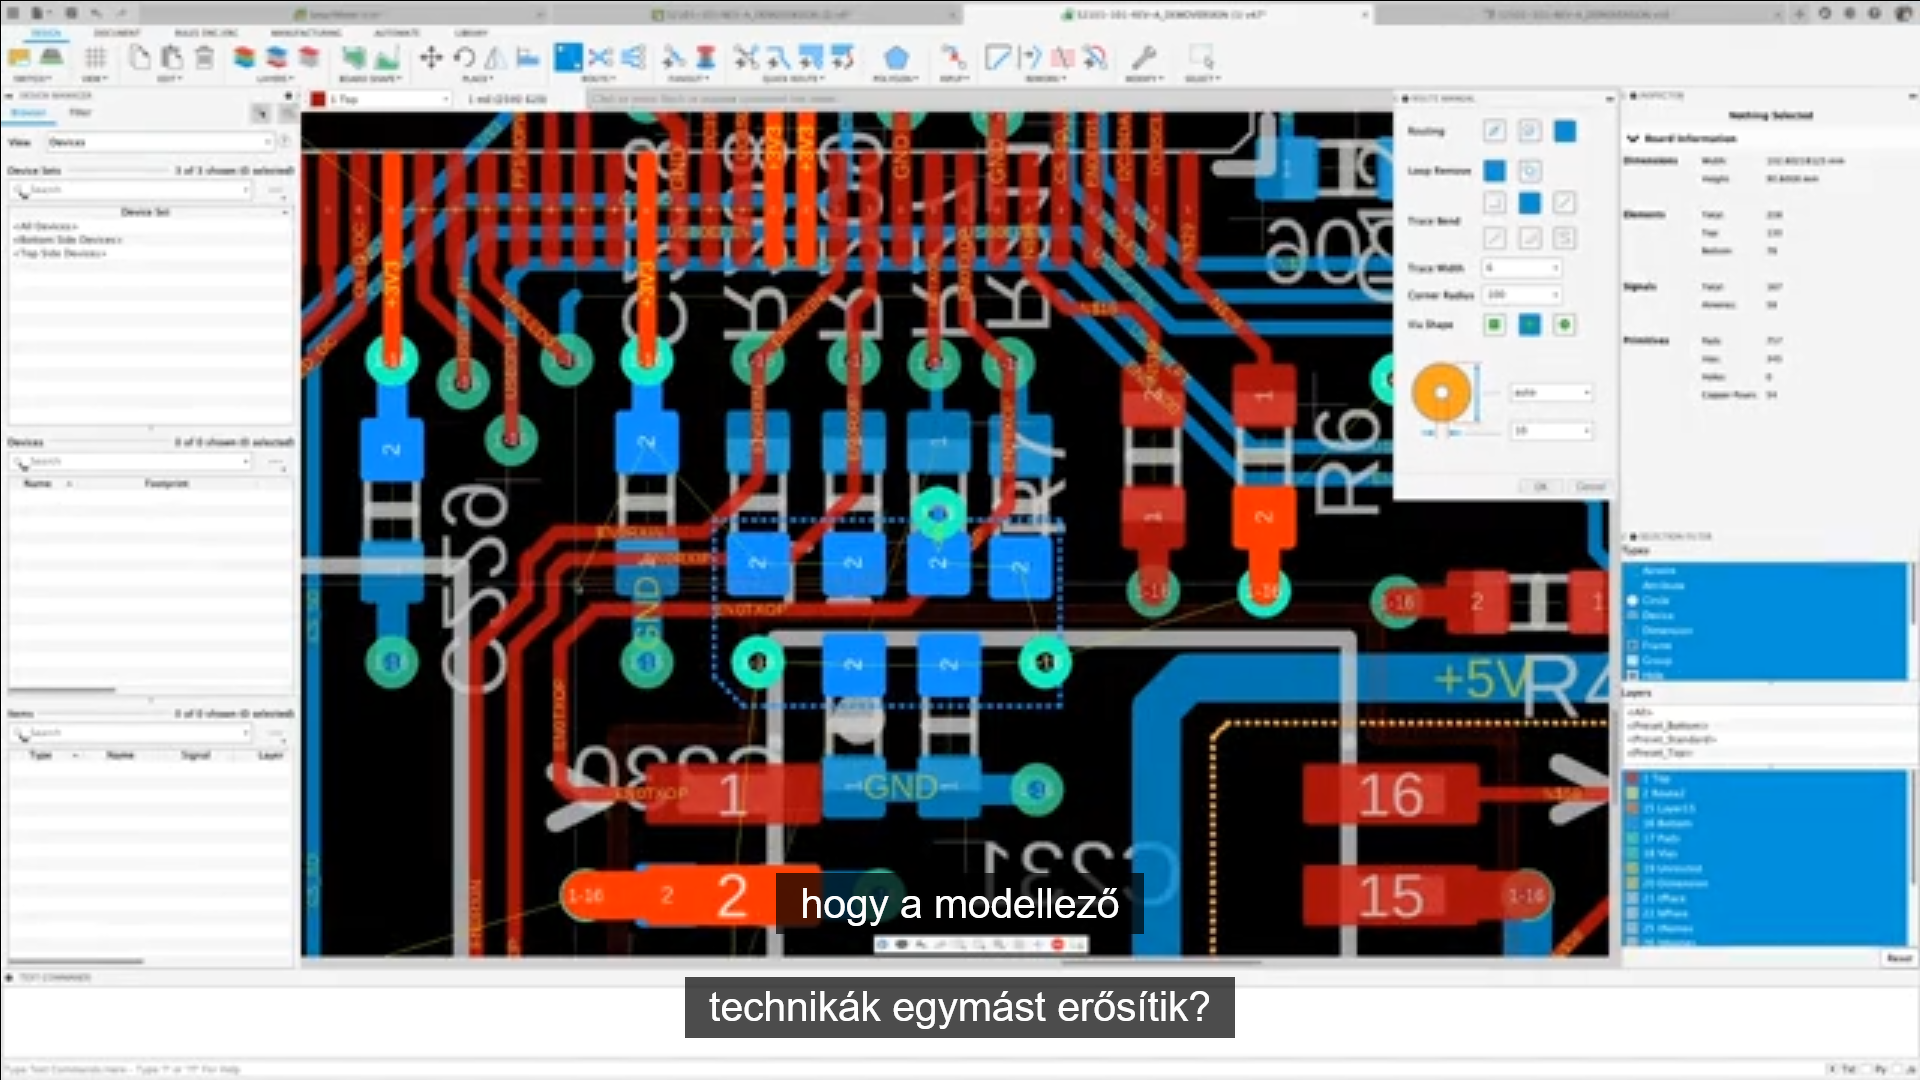The image size is (1920, 1082).
Task: Switch to the Library ribbon tab
Action: pyautogui.click(x=470, y=33)
